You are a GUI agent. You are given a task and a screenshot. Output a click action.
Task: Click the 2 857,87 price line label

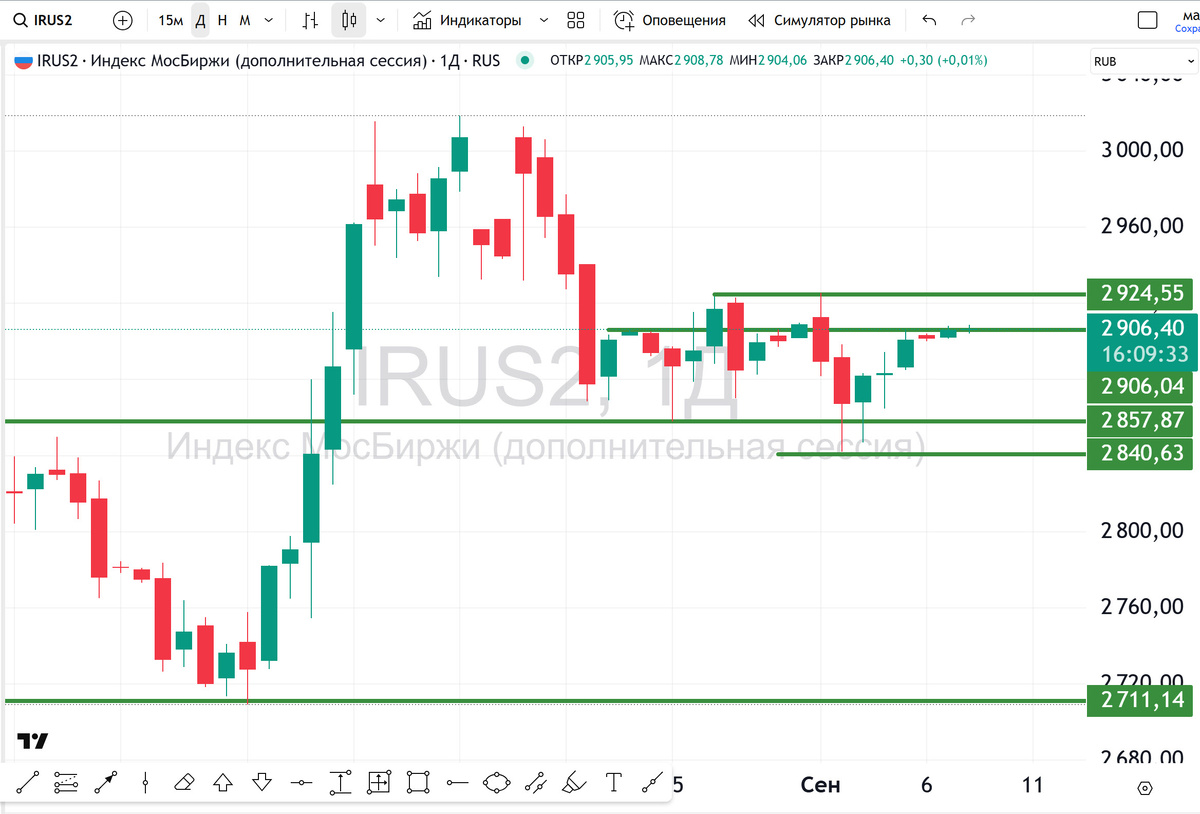pyautogui.click(x=1141, y=421)
